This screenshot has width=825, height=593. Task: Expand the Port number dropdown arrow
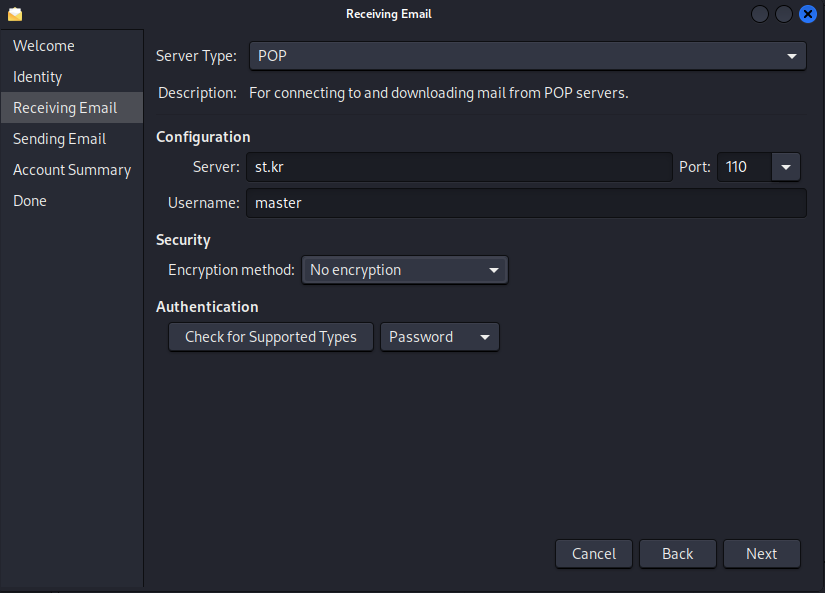[x=786, y=167]
